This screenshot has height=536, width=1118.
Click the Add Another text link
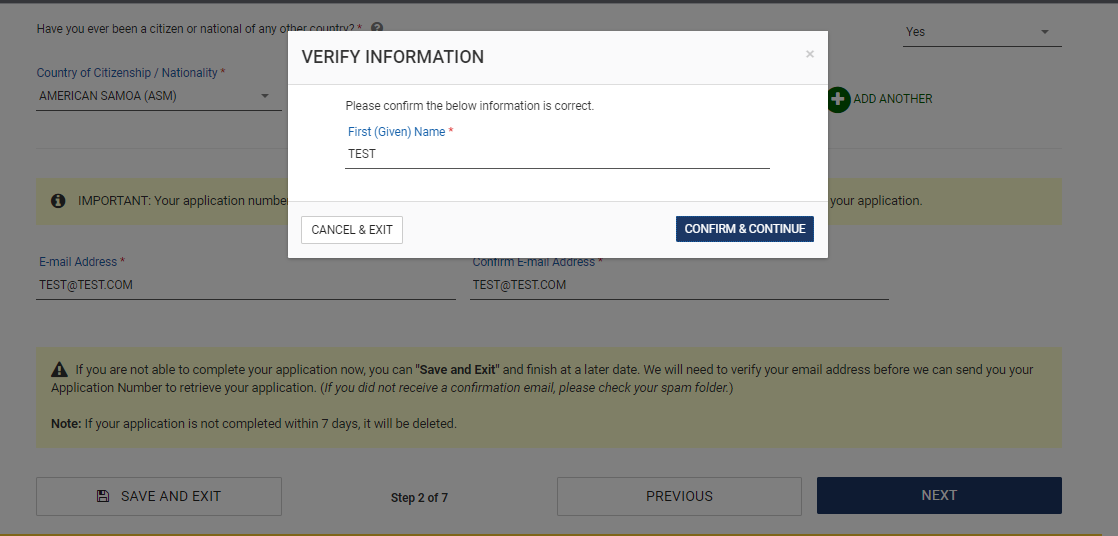point(892,99)
